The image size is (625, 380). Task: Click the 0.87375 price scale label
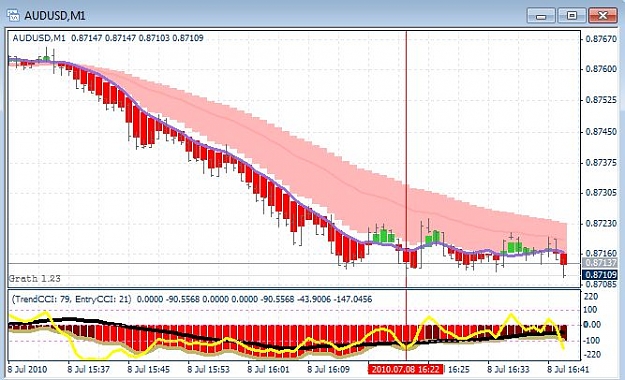[601, 163]
